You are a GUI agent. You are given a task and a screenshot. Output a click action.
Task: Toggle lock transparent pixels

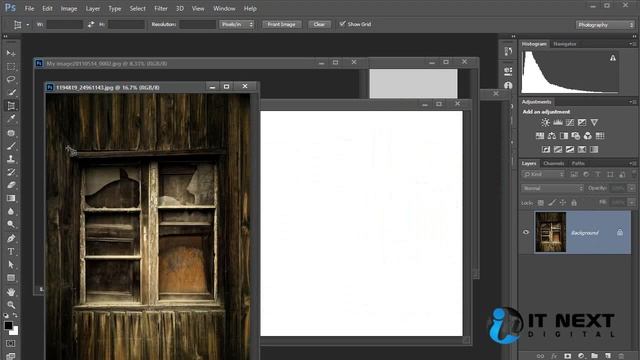pyautogui.click(x=540, y=202)
